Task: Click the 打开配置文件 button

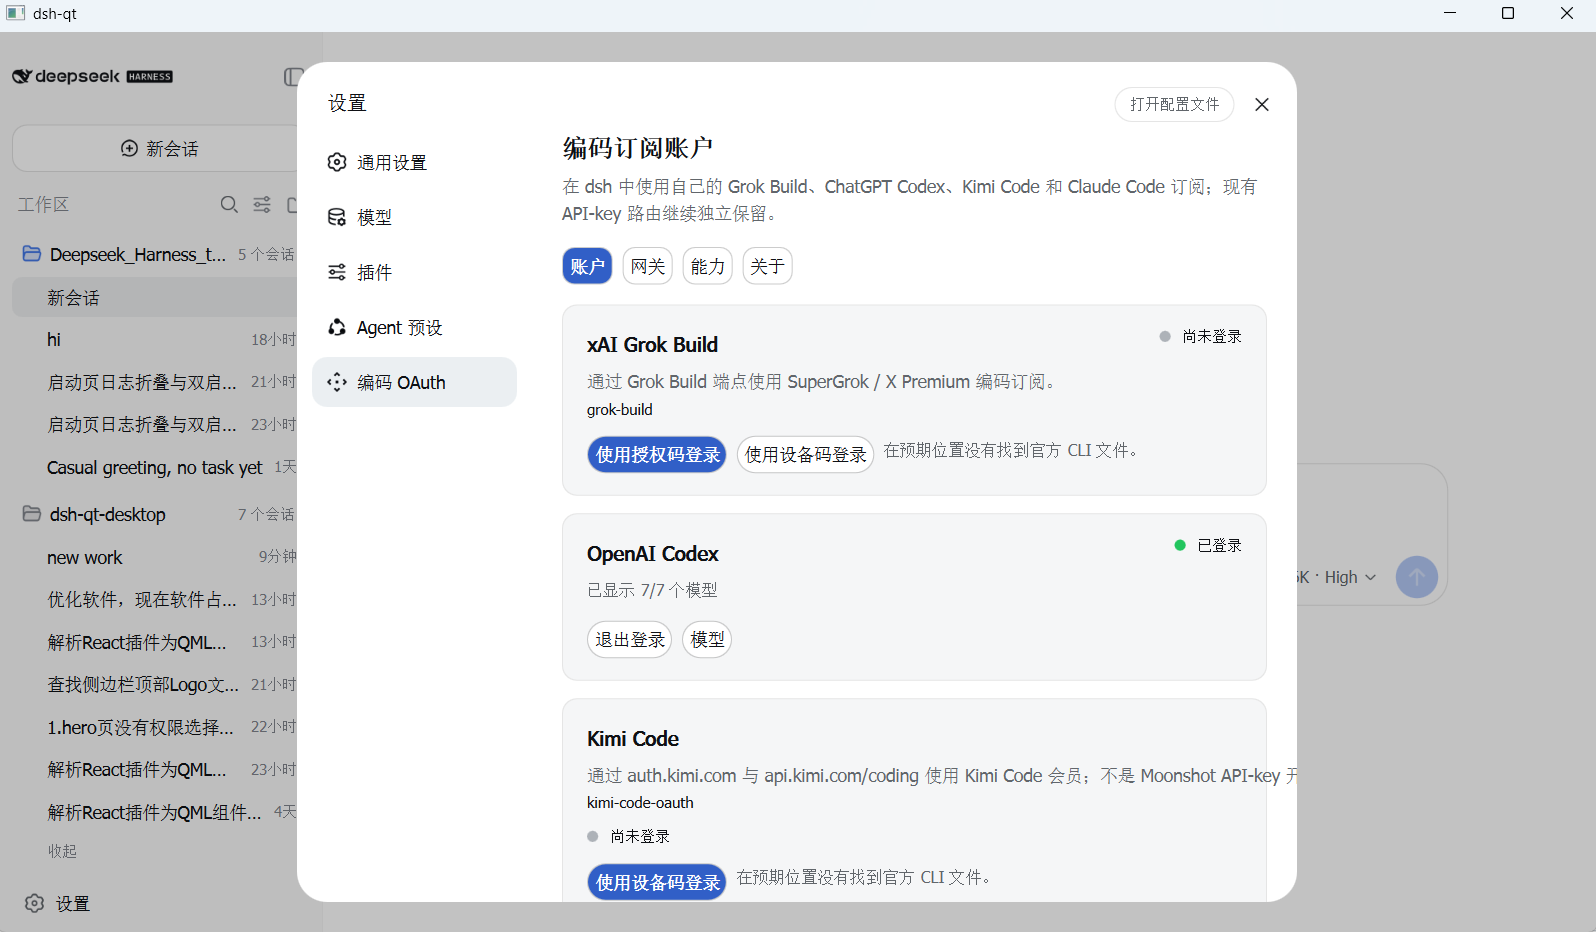Action: [1174, 104]
